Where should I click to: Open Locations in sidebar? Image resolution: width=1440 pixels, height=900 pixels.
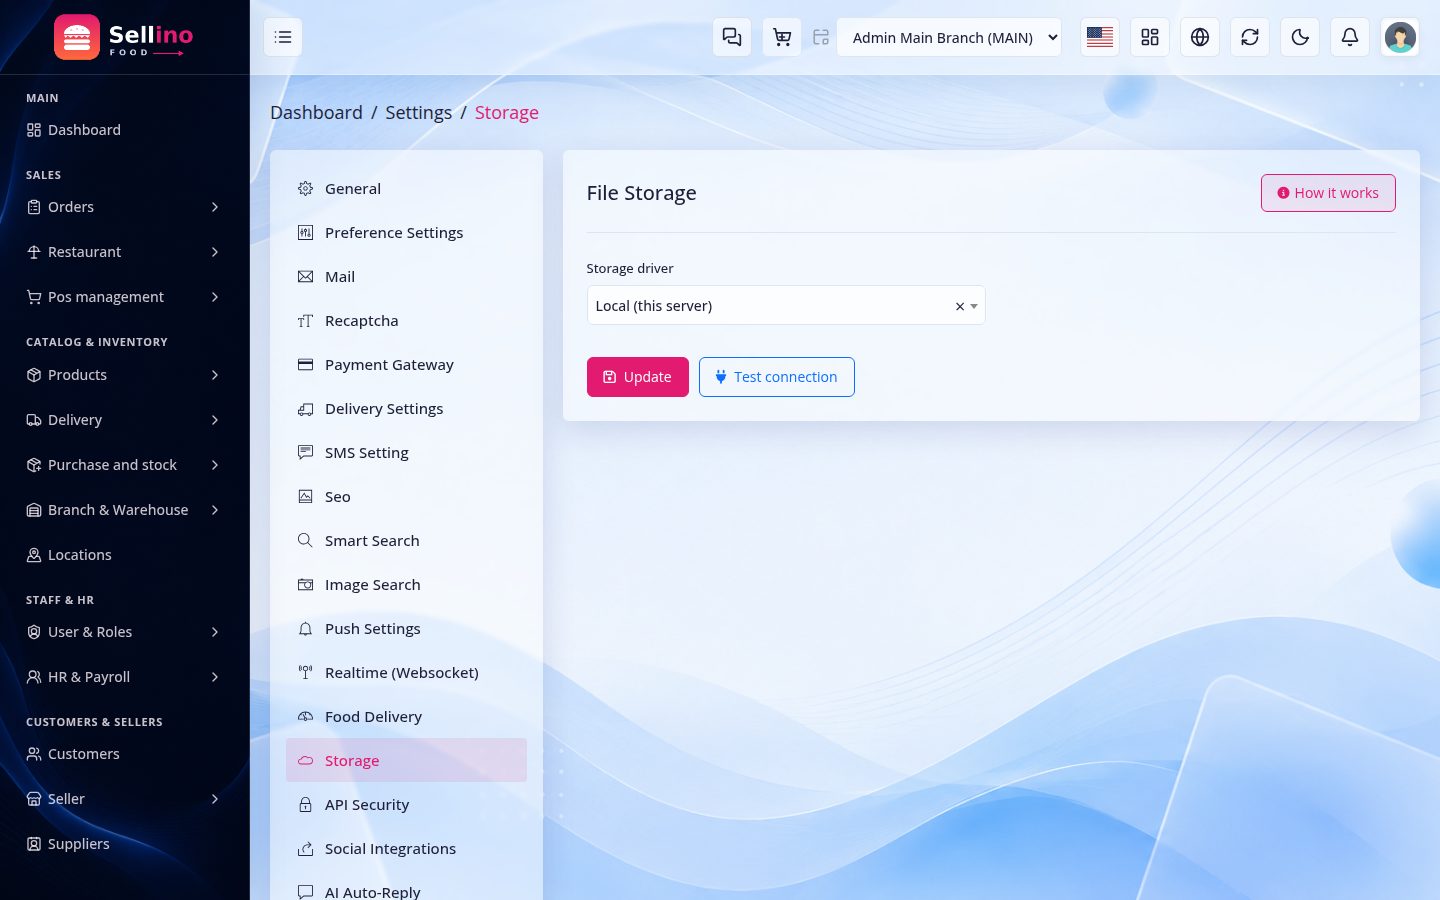pyautogui.click(x=124, y=555)
